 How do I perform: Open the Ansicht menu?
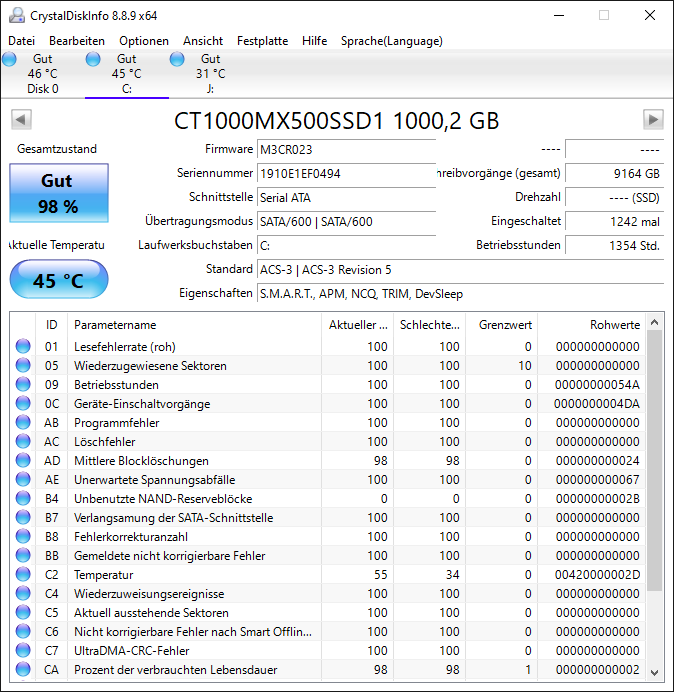coord(203,41)
